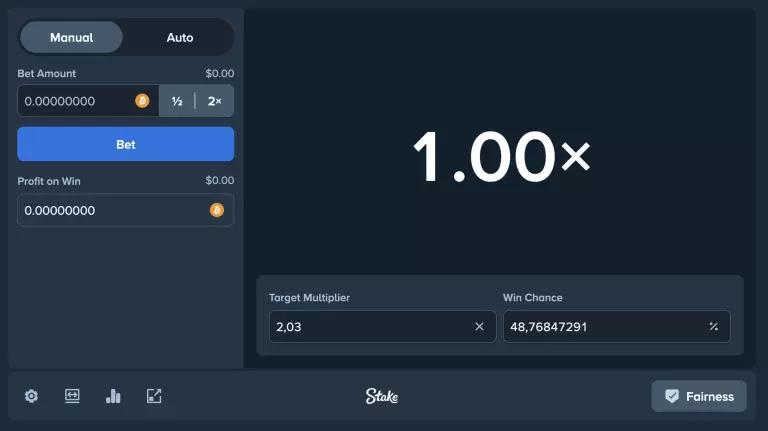Click the Target Multiplier label
Screen dimensions: 768x431
[309, 297]
